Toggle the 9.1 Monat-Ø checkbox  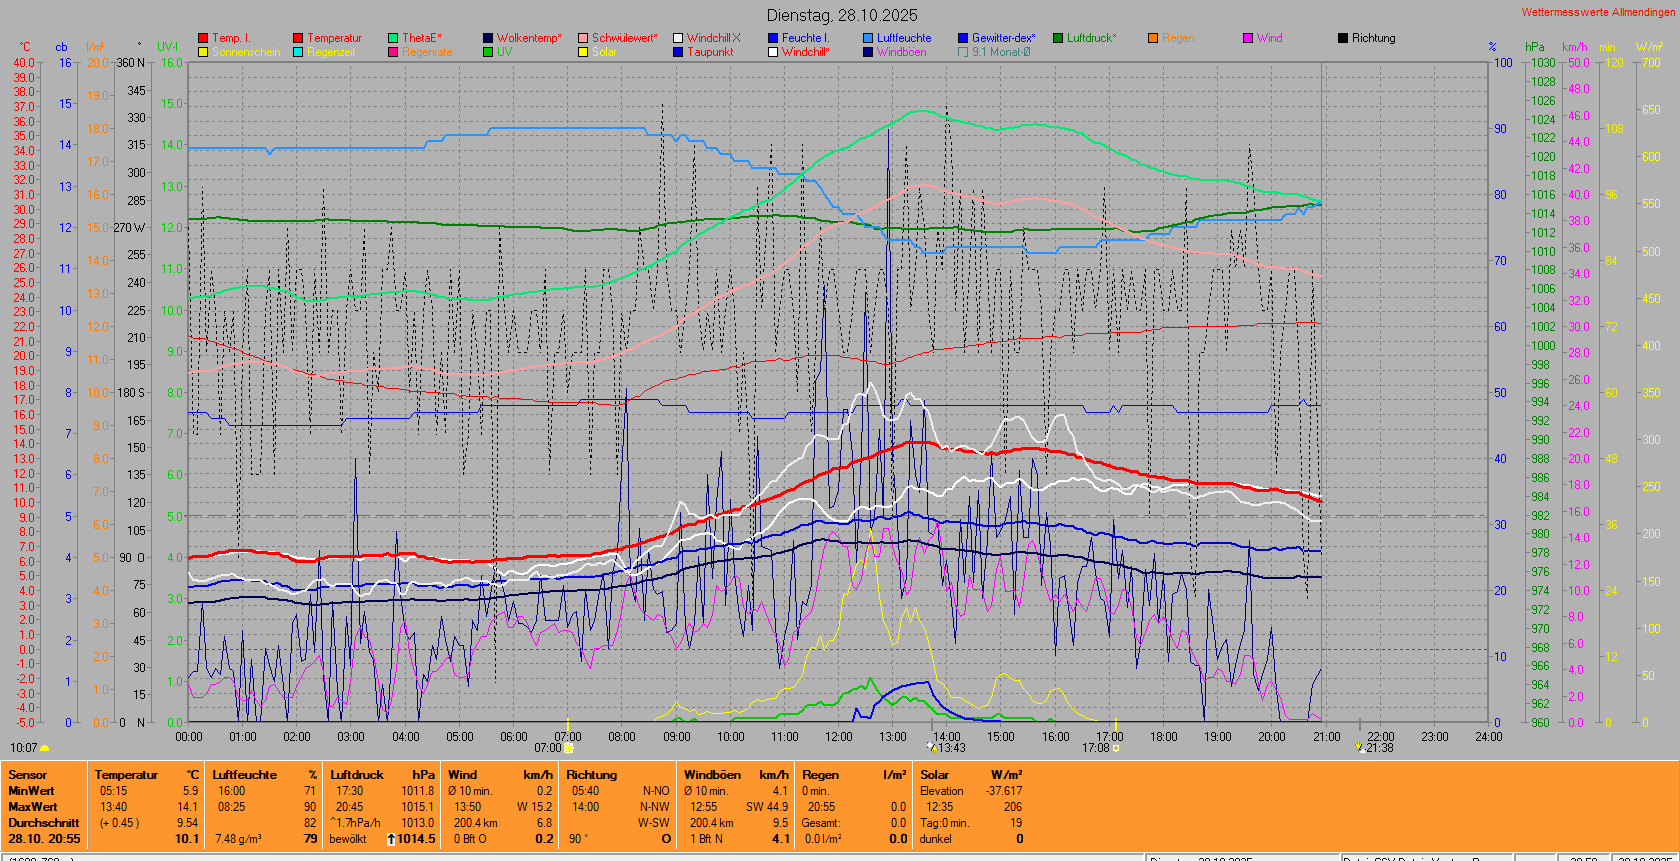[963, 52]
